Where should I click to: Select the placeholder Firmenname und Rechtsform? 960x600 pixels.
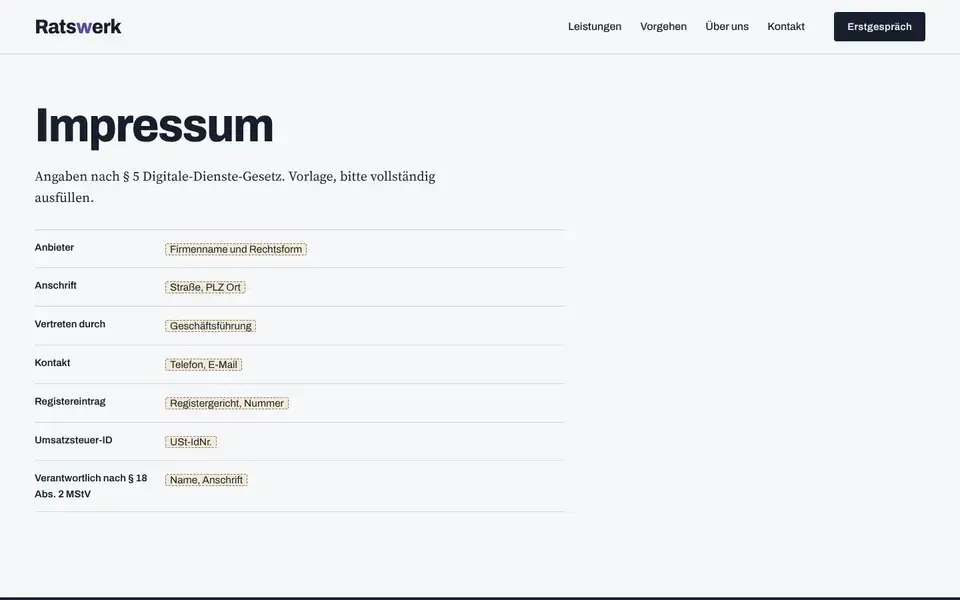236,249
